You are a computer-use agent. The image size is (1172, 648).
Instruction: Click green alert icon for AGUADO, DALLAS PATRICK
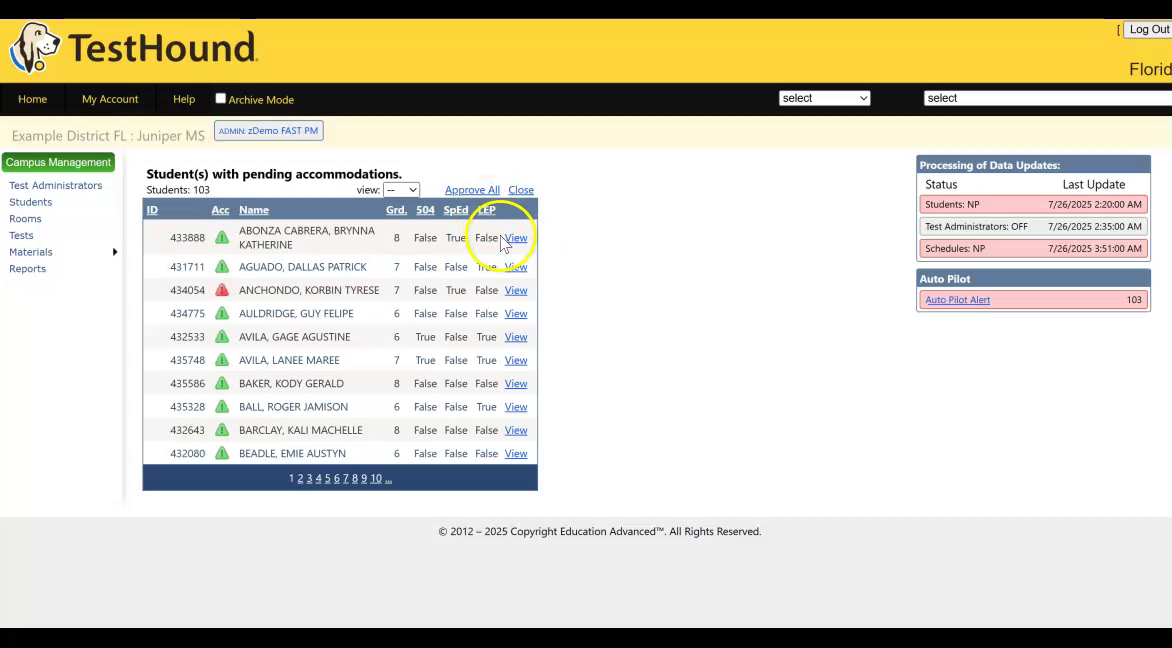tap(222, 267)
